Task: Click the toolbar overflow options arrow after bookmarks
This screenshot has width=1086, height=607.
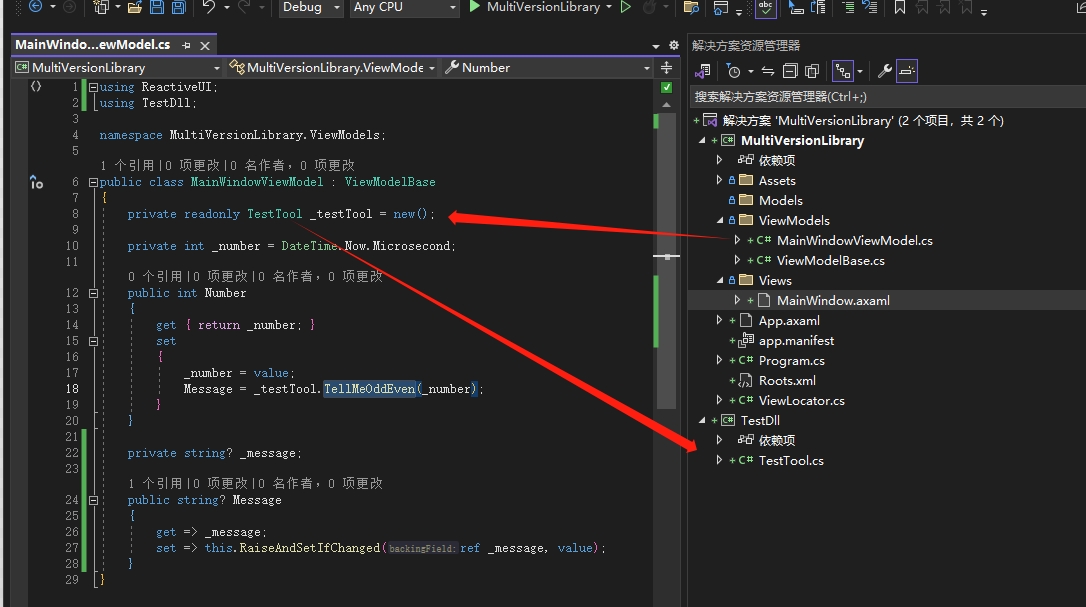Action: (983, 12)
